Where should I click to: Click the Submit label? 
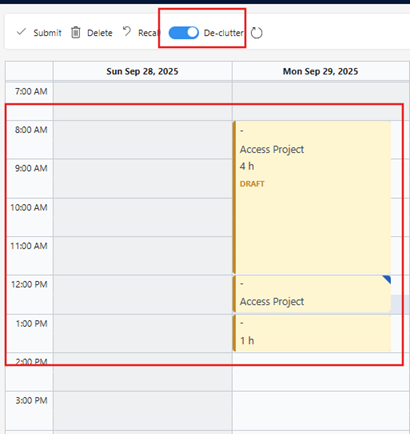point(47,33)
